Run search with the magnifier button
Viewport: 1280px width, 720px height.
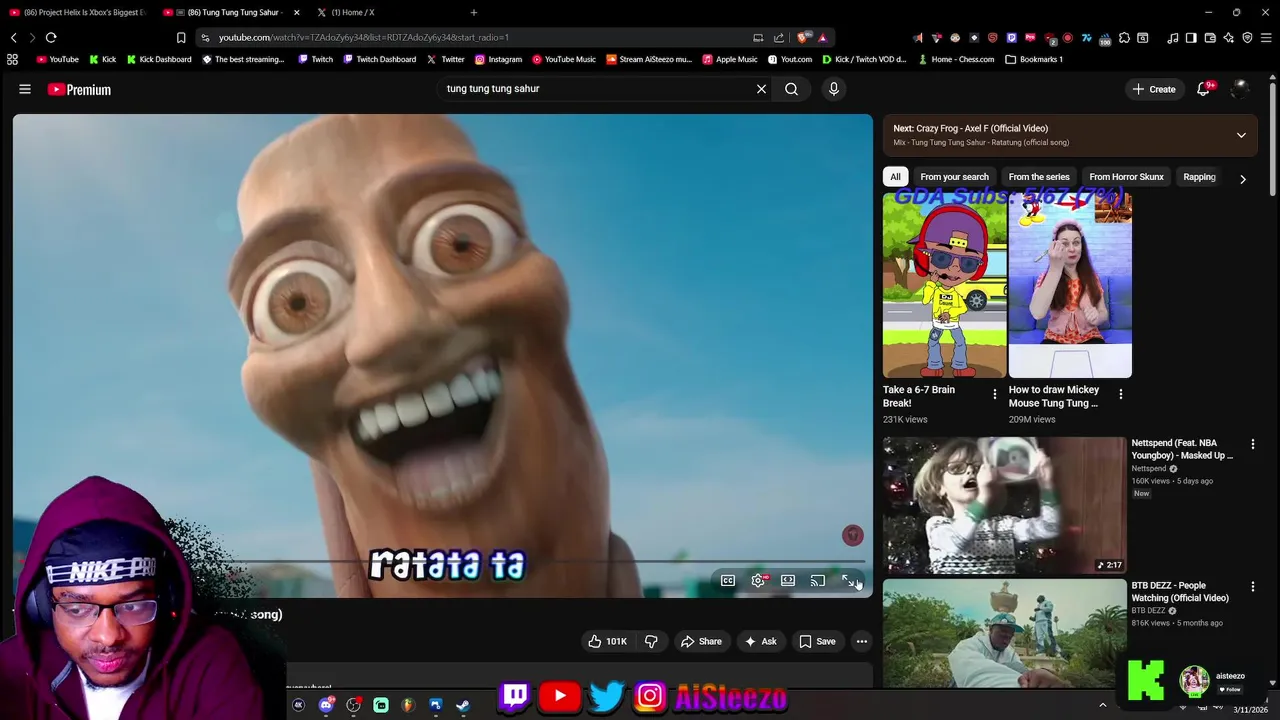[x=791, y=89]
